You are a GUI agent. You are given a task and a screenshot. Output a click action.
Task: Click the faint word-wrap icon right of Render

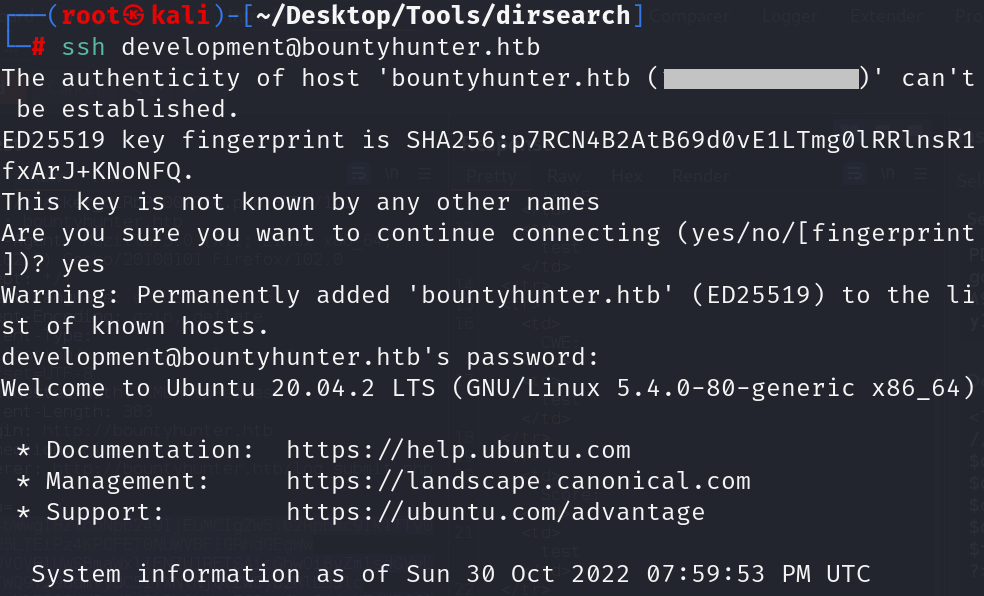tap(854, 173)
